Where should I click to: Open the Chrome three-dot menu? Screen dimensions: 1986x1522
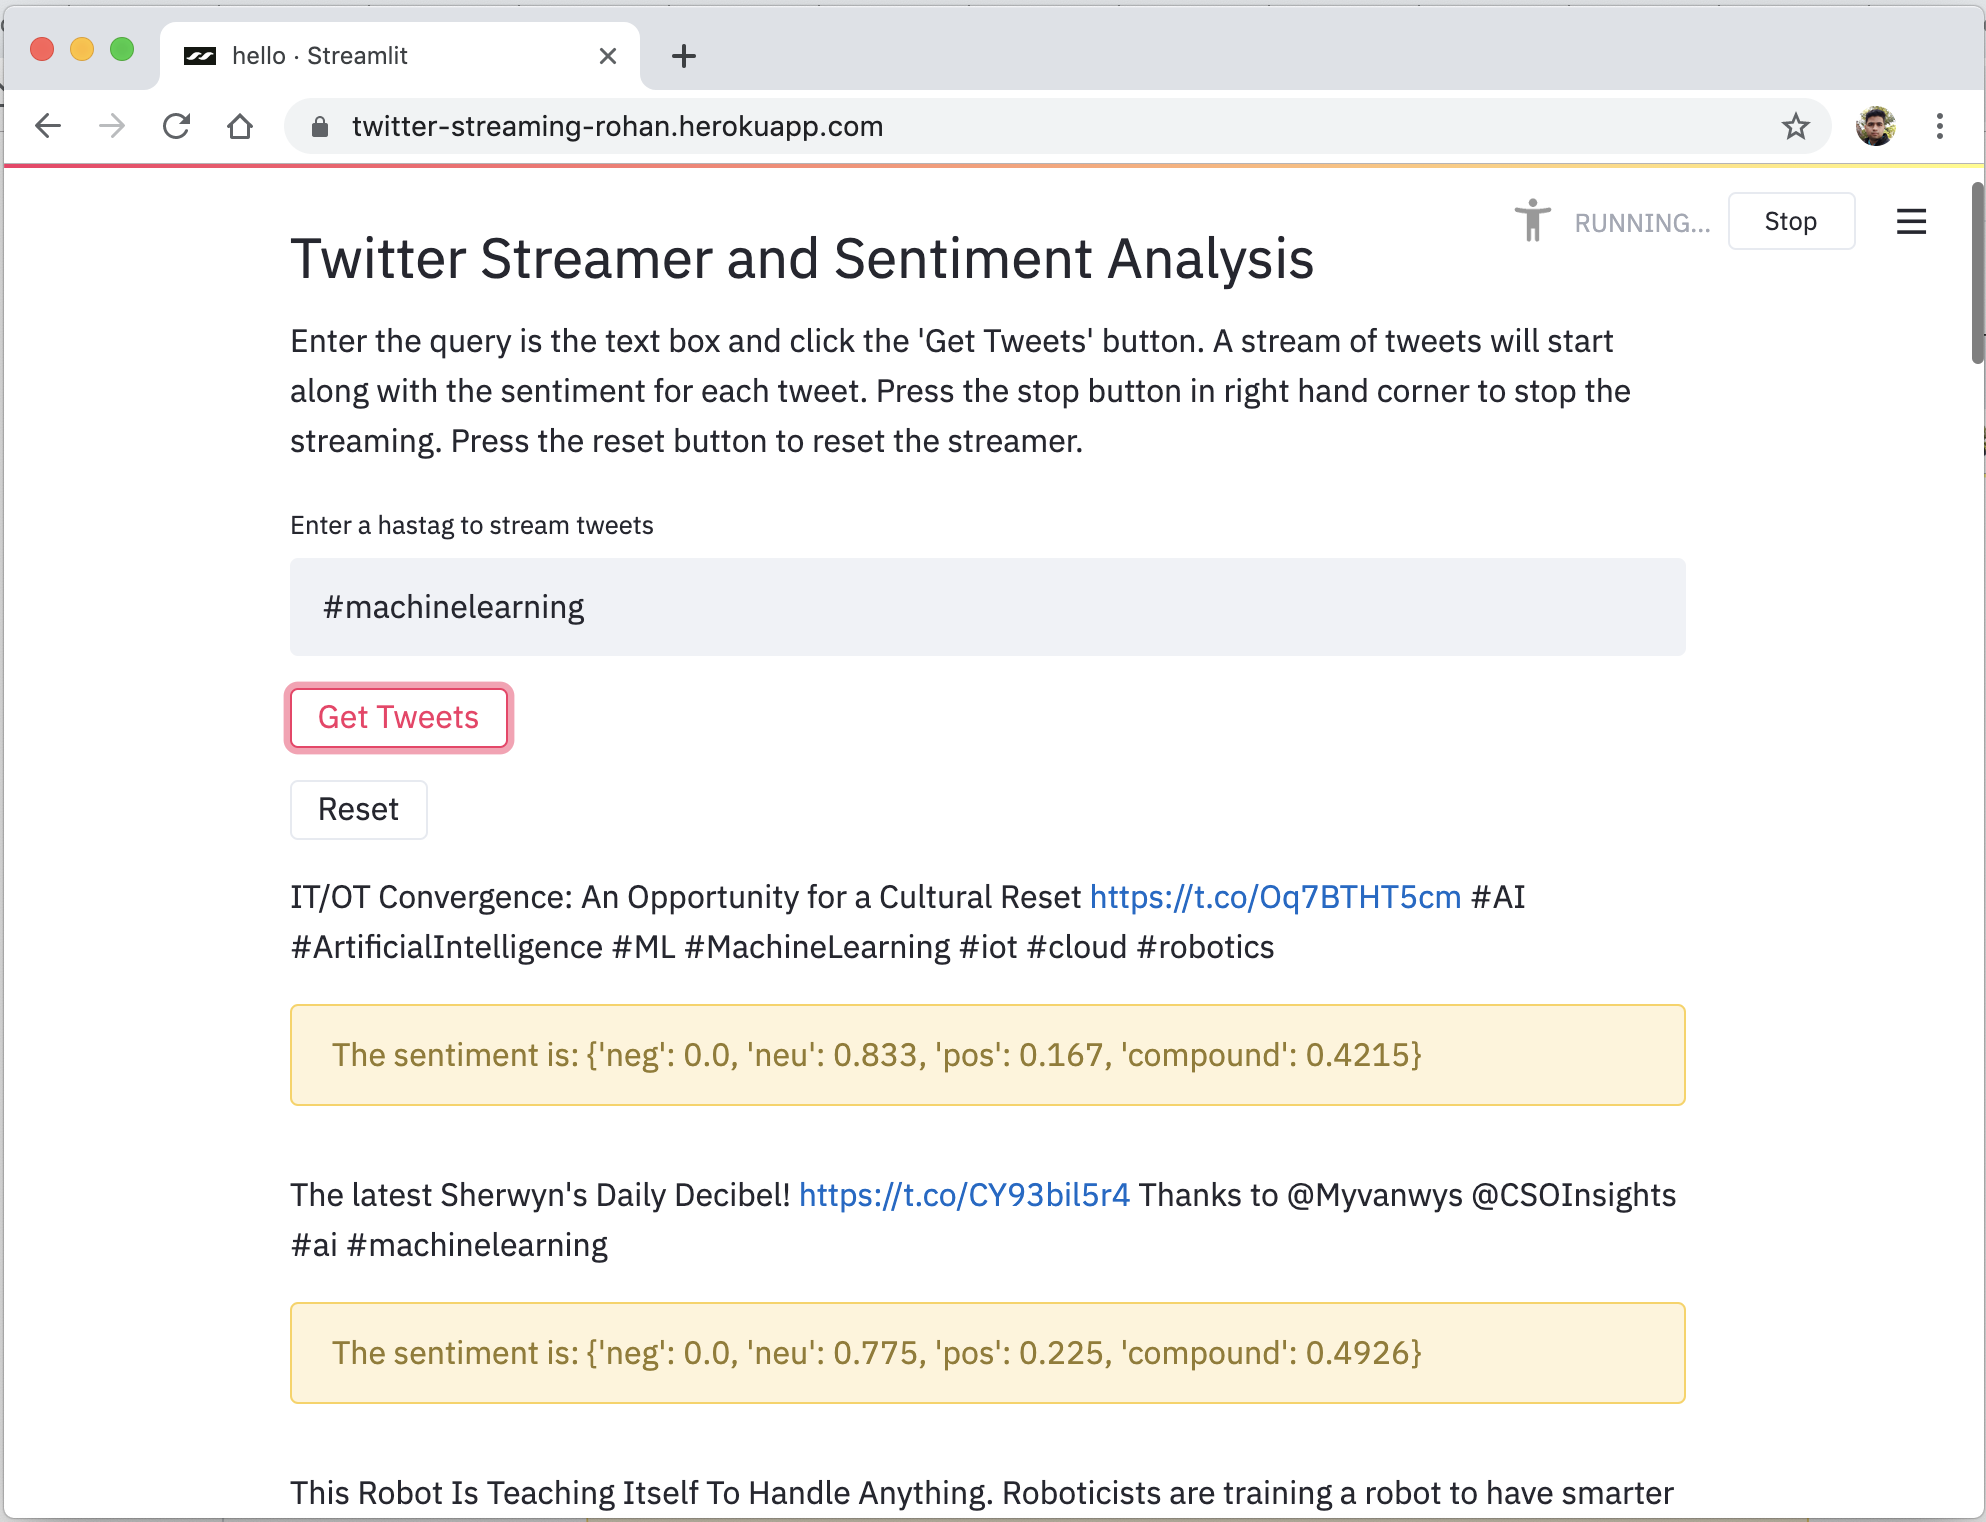point(1939,126)
